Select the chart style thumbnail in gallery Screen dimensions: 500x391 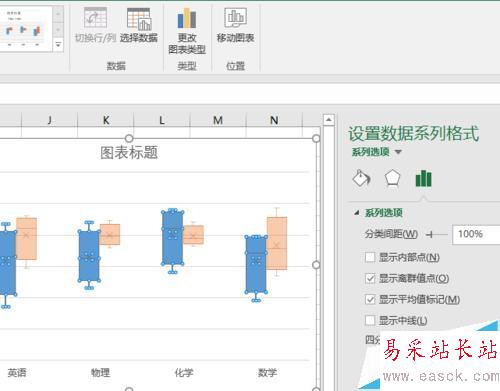coord(25,29)
